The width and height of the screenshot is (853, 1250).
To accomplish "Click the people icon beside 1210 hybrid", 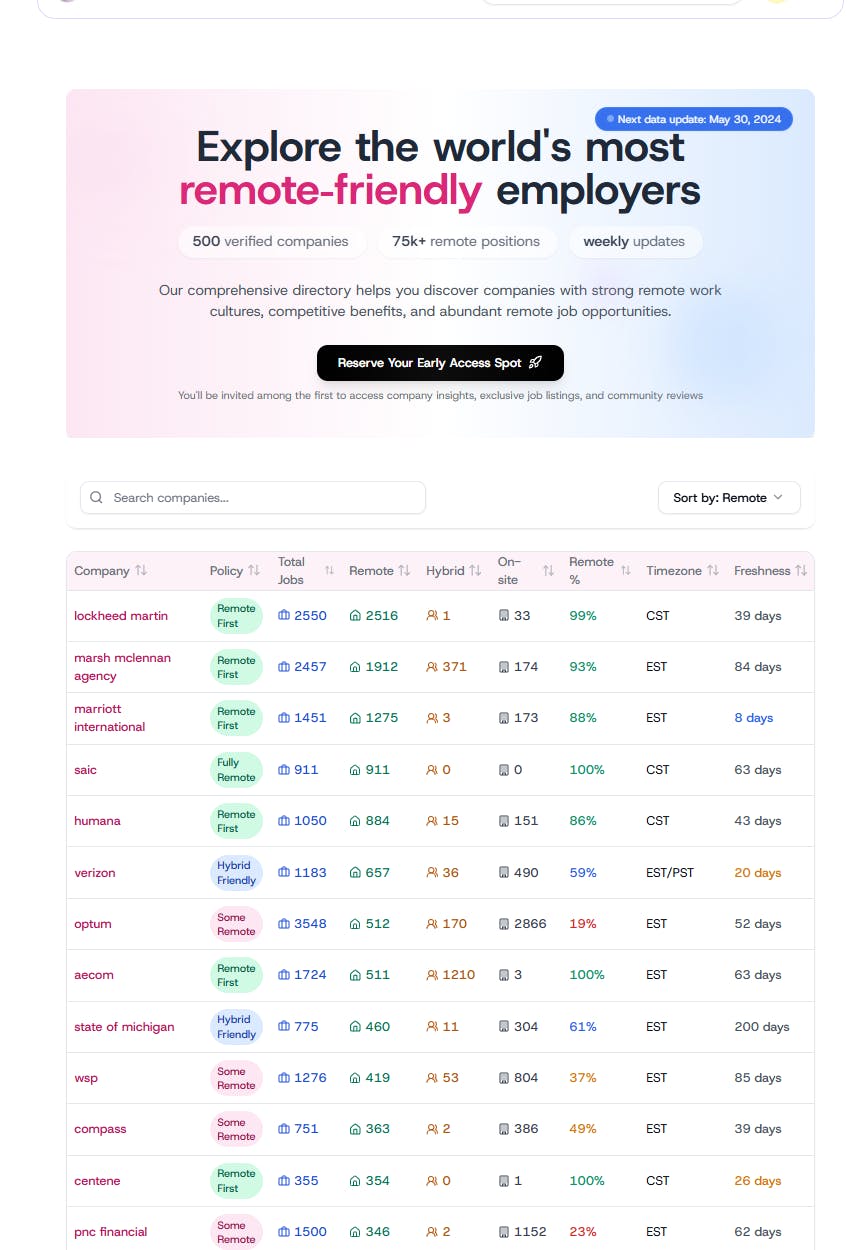I will pos(432,975).
